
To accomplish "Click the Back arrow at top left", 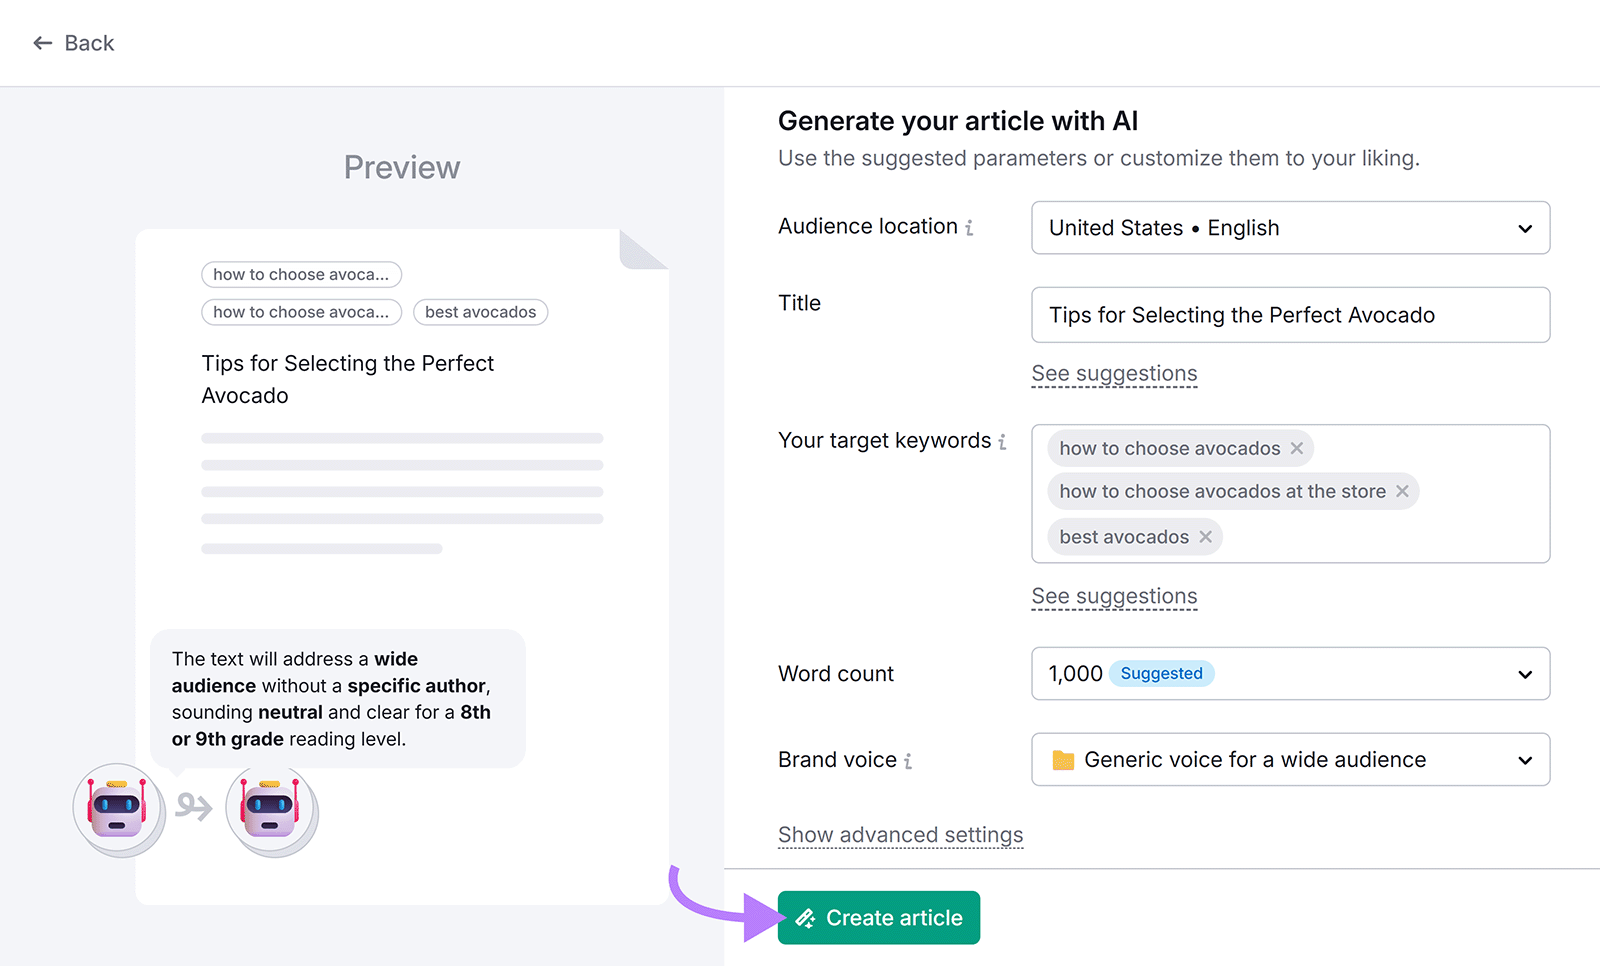I will pos(41,43).
